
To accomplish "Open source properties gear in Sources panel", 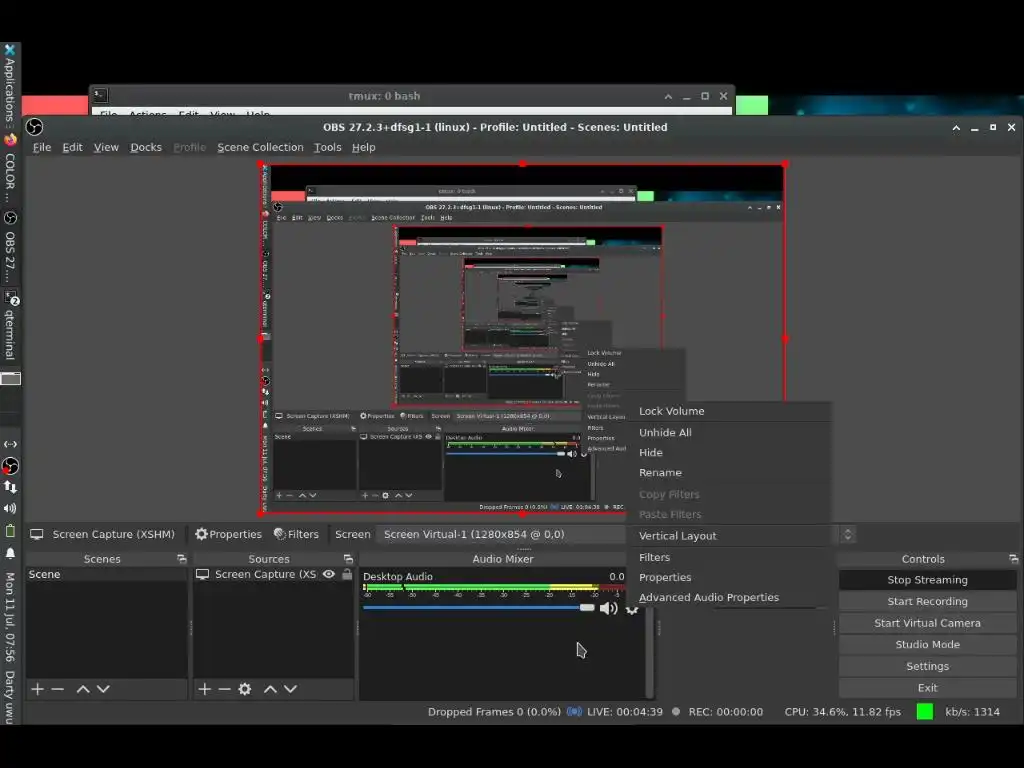I will point(245,689).
